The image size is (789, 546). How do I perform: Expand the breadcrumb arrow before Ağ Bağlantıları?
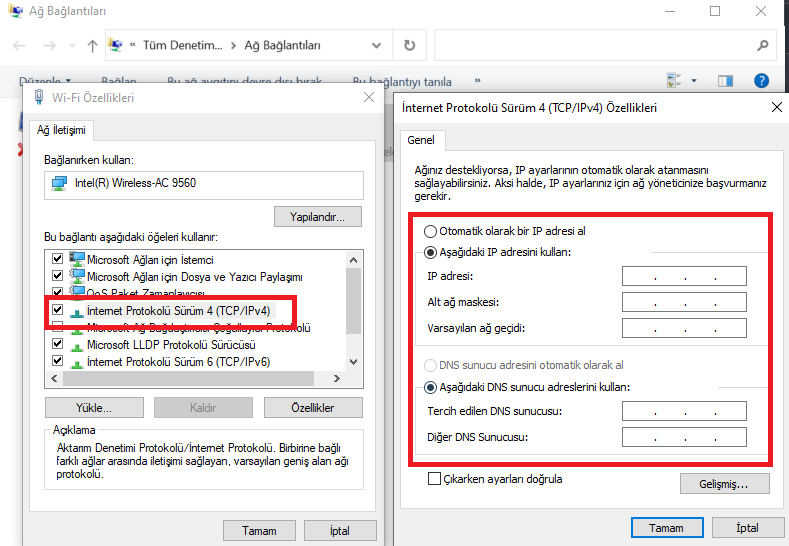233,46
